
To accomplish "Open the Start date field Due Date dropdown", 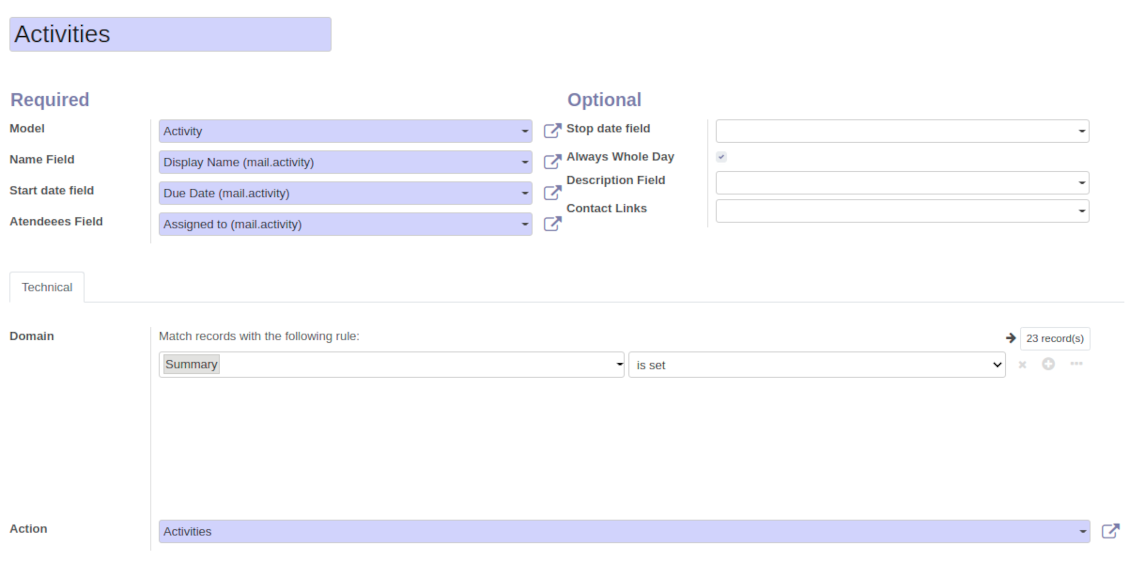I will click(x=345, y=193).
